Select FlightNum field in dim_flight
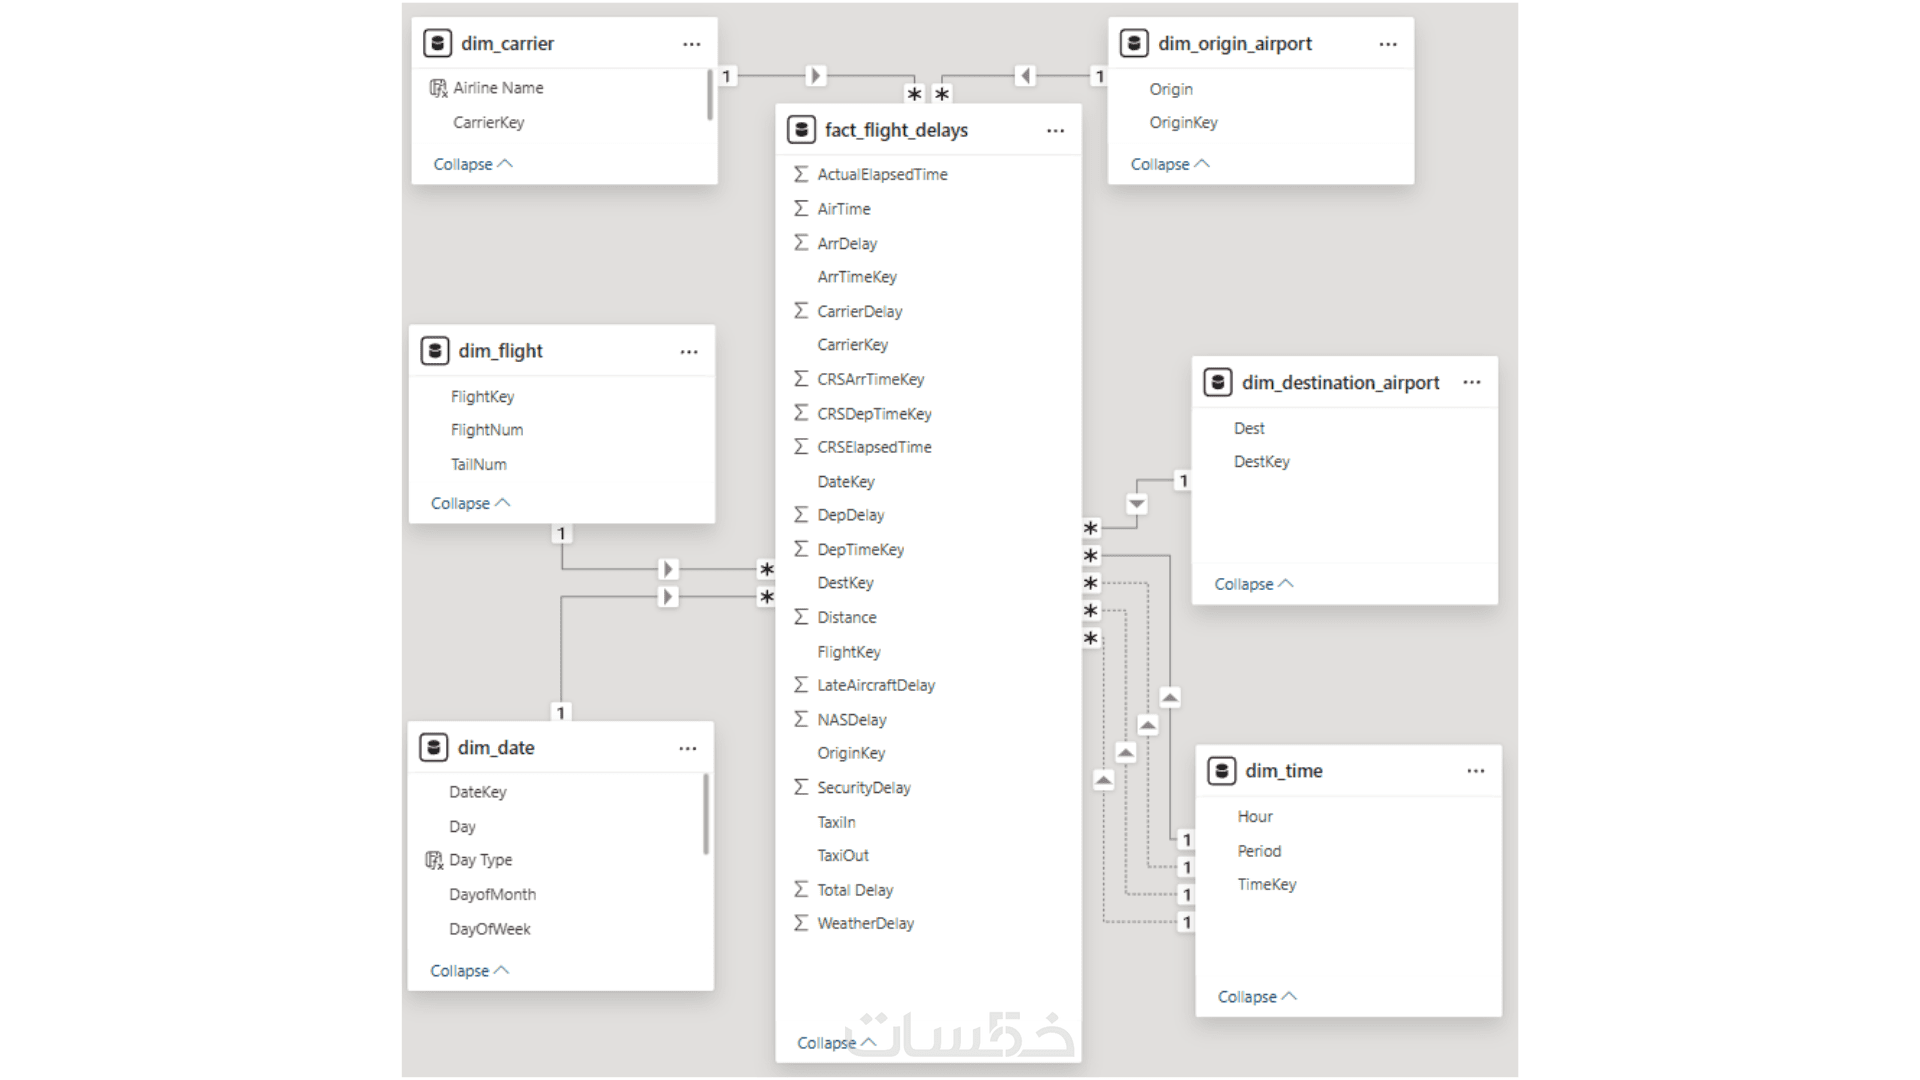1920x1080 pixels. pyautogui.click(x=487, y=430)
